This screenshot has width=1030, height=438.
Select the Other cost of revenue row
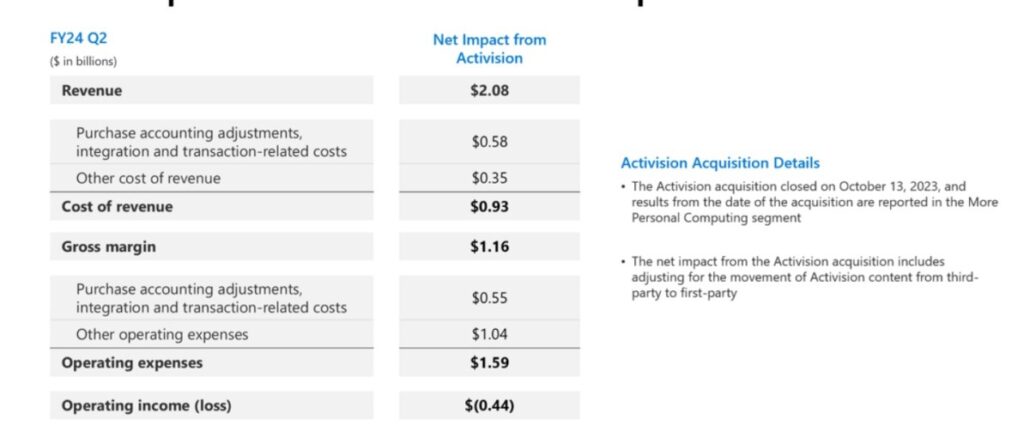(x=148, y=178)
